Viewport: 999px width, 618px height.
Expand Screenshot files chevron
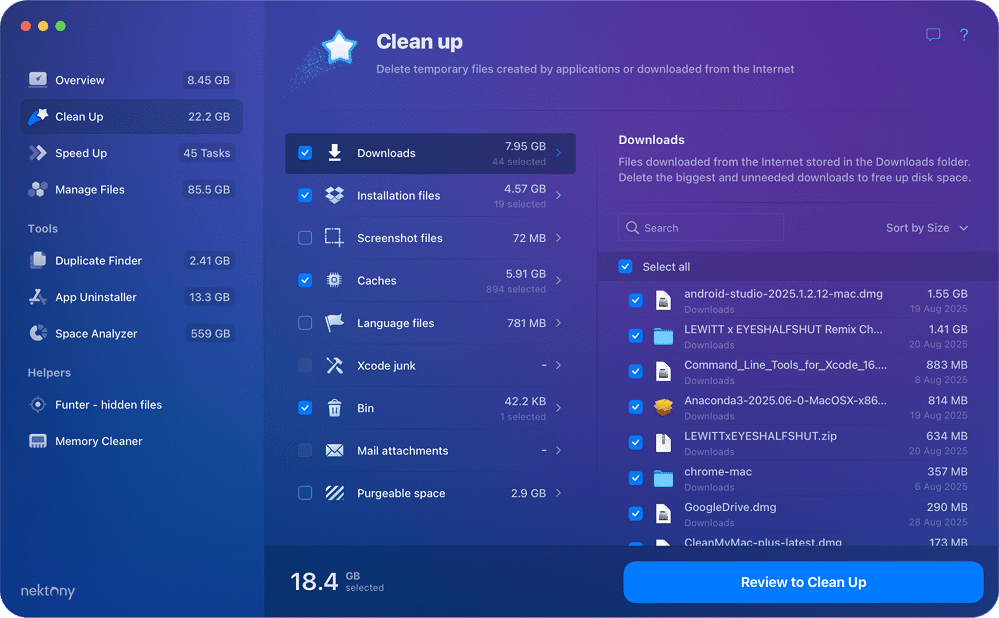(558, 238)
